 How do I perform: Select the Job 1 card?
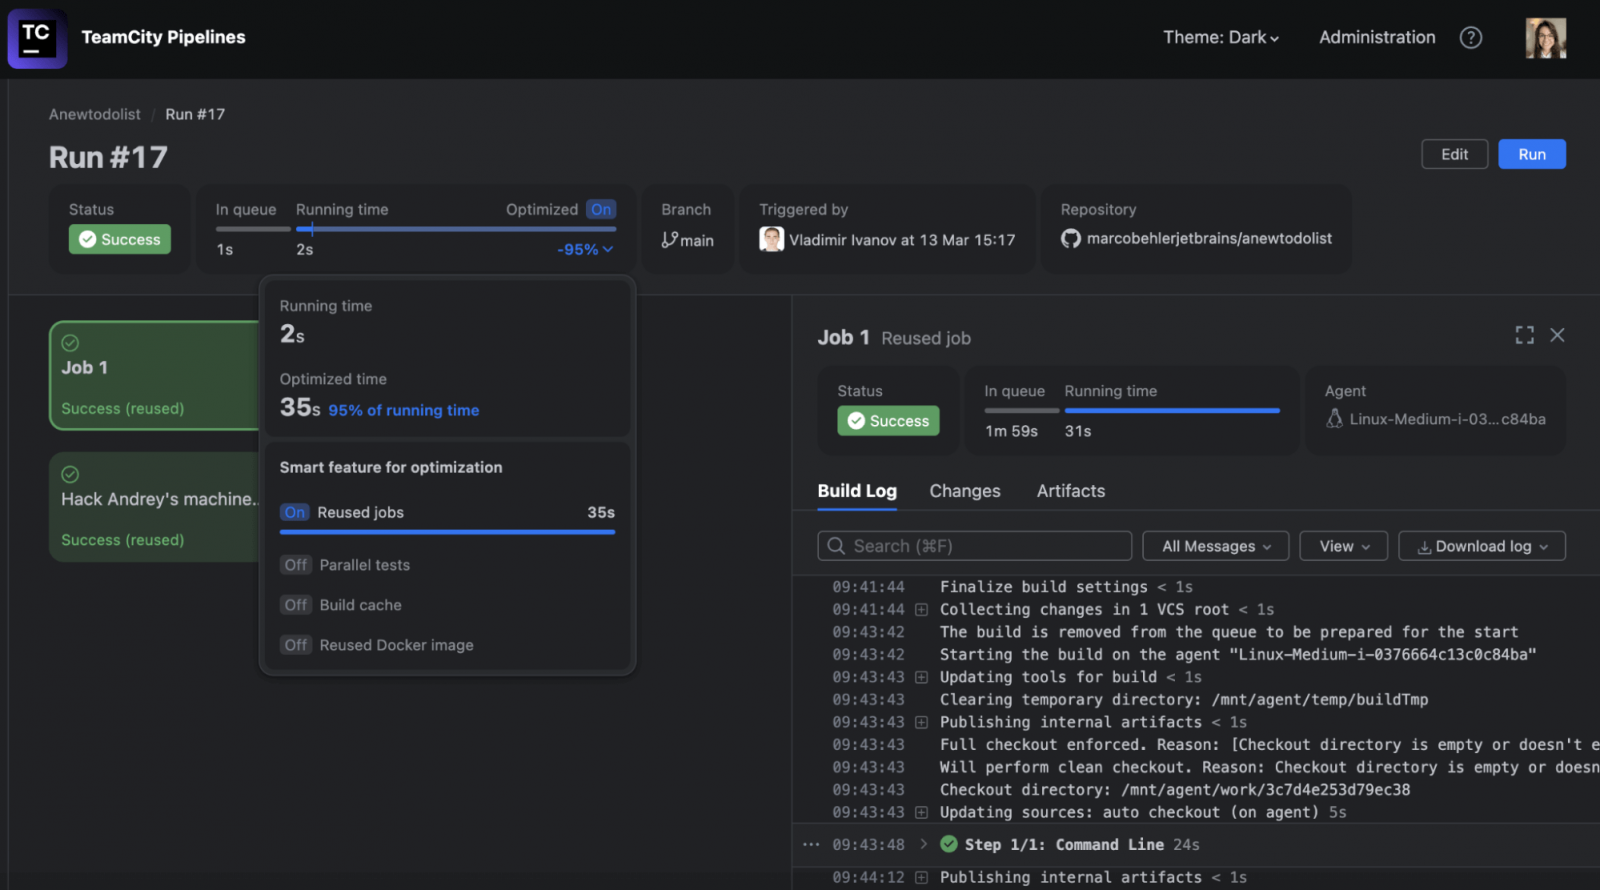point(155,376)
